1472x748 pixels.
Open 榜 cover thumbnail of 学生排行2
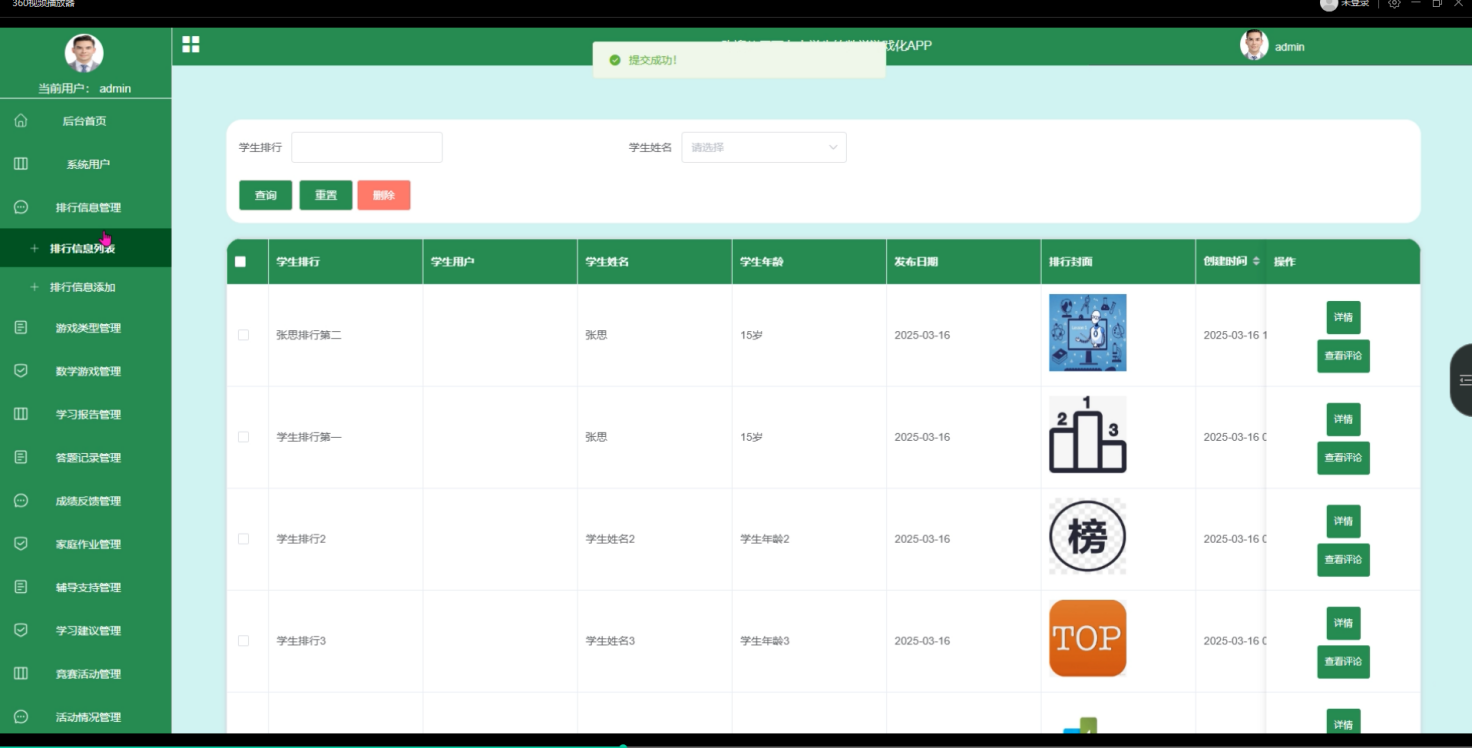pyautogui.click(x=1087, y=537)
